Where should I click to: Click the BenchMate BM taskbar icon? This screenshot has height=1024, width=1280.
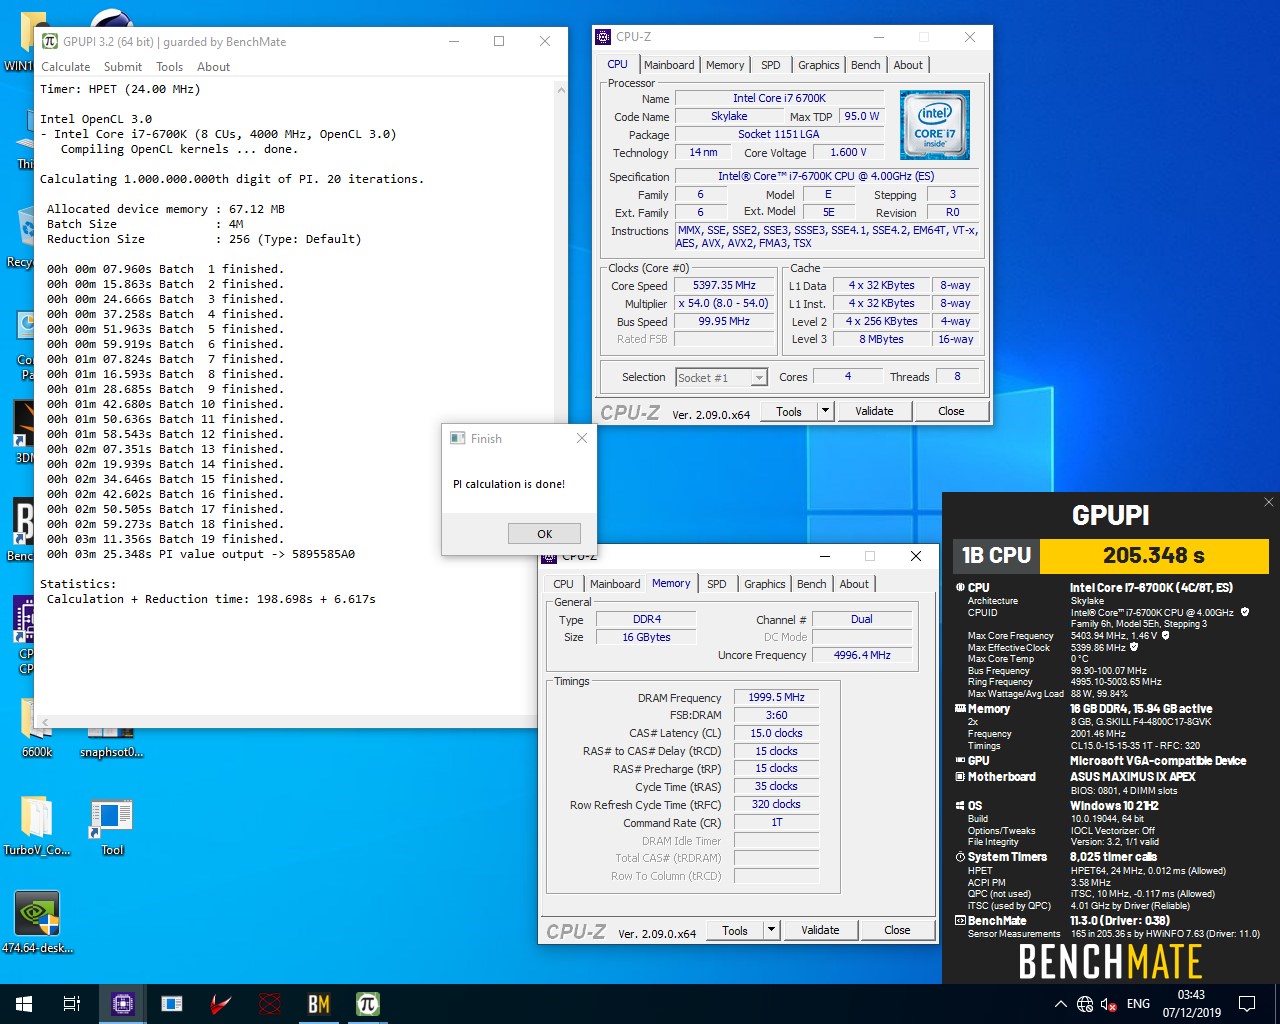click(319, 1003)
